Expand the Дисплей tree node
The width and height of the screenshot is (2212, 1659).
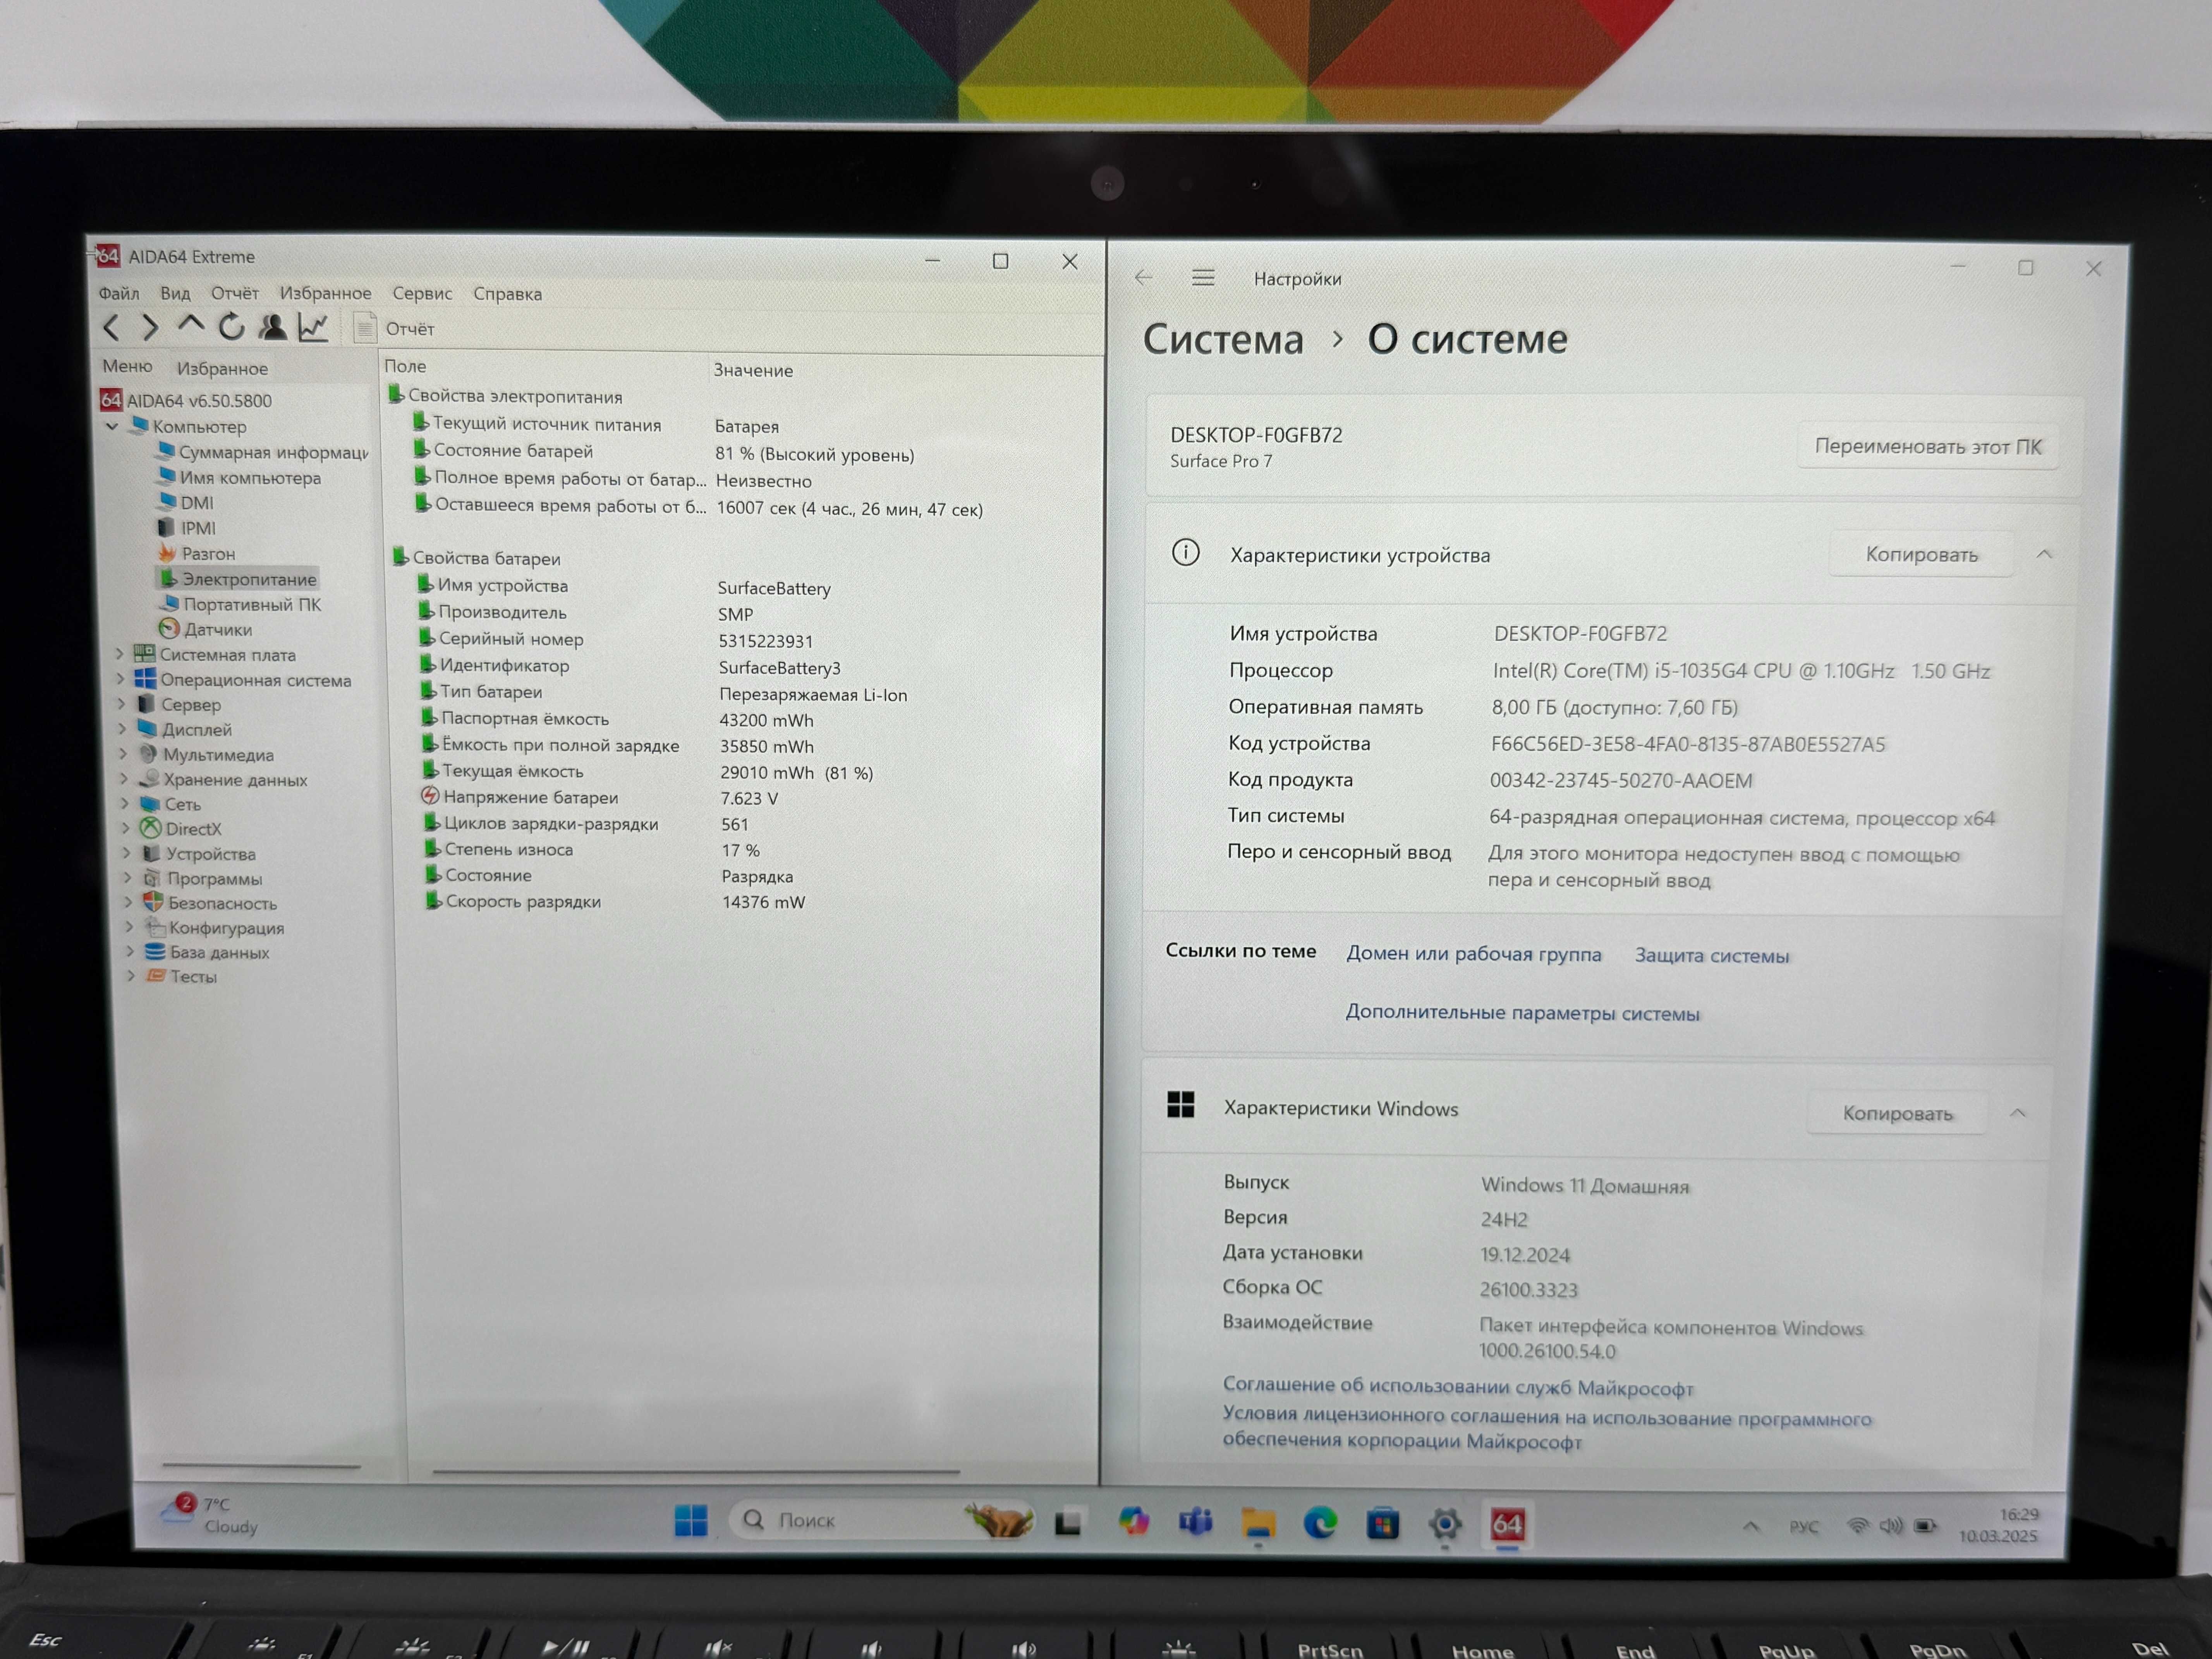point(123,729)
